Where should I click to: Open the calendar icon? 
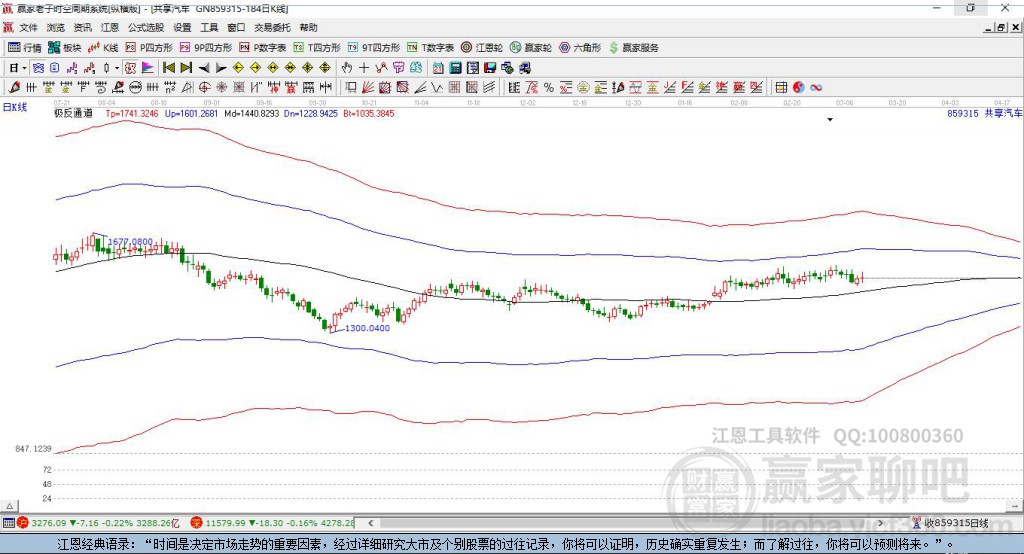pyautogui.click(x=438, y=68)
